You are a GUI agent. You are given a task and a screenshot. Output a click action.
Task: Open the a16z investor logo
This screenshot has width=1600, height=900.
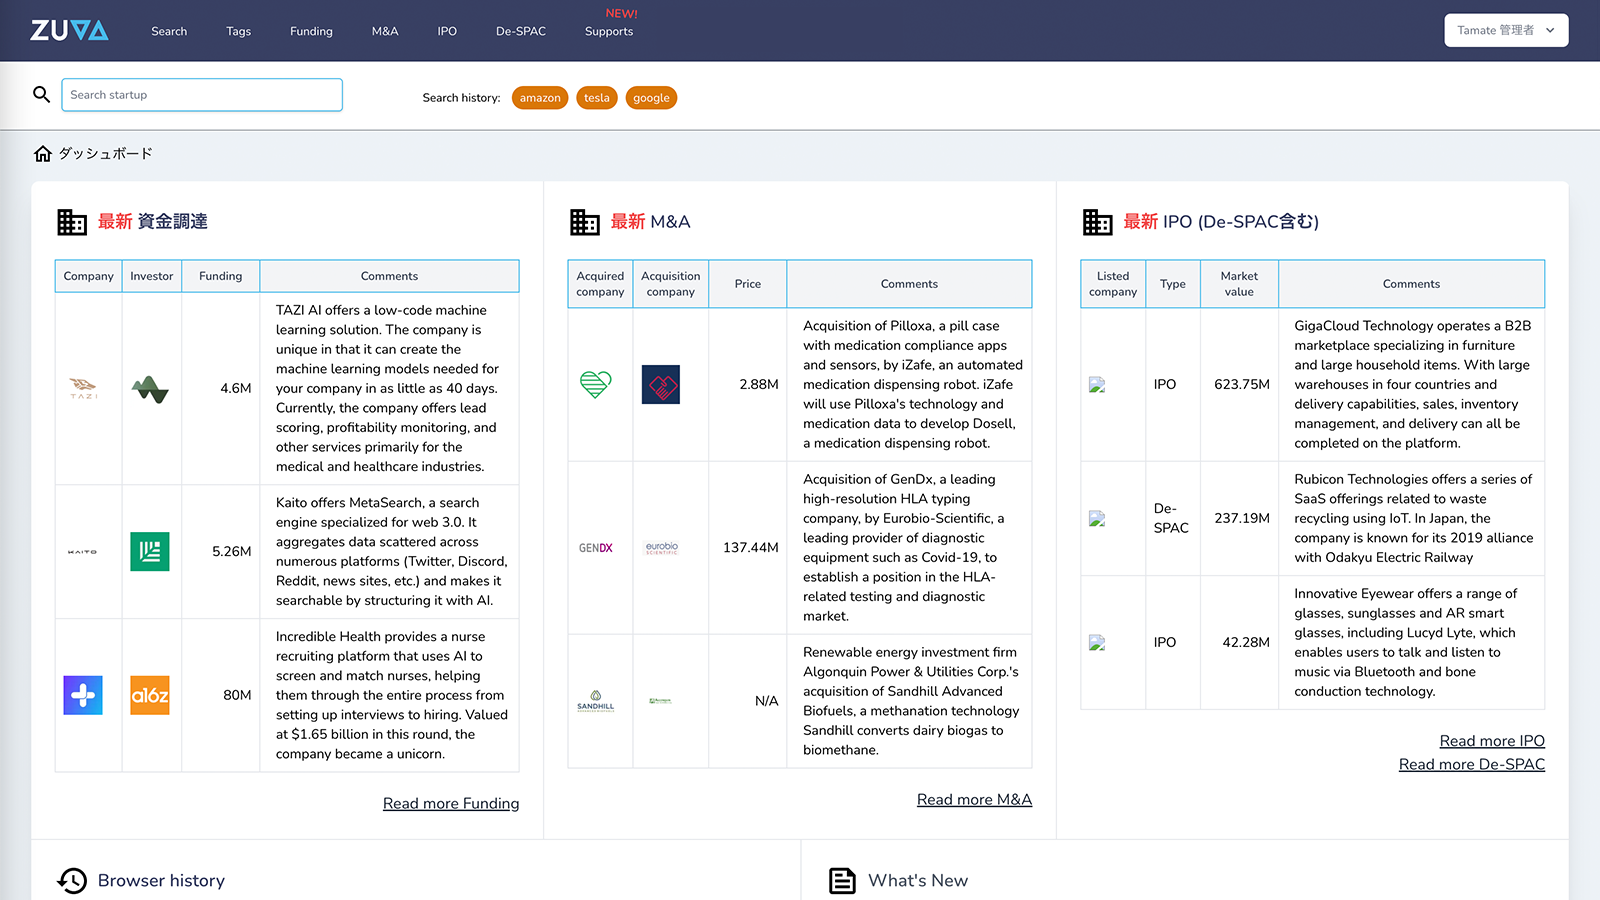(x=150, y=695)
